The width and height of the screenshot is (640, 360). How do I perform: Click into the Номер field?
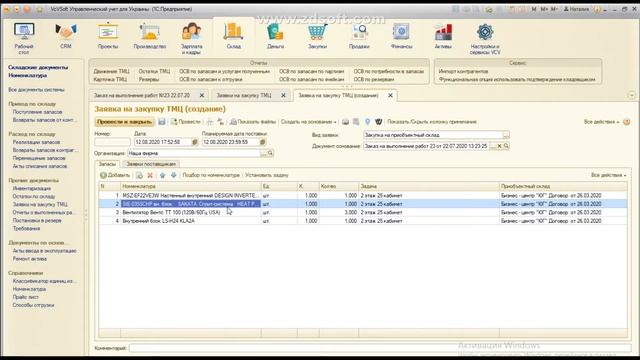pyautogui.click(x=112, y=142)
